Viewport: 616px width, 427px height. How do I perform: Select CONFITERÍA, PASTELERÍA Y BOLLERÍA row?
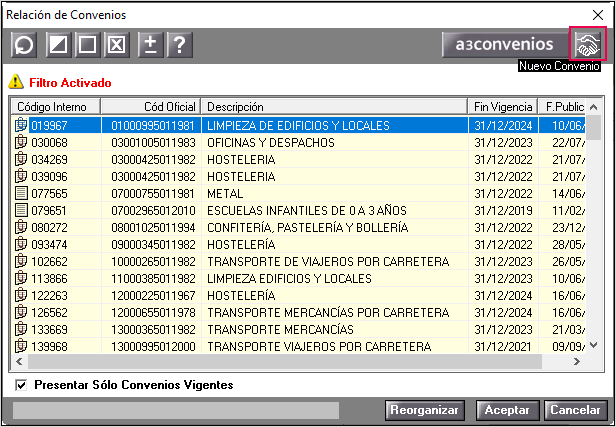click(299, 227)
